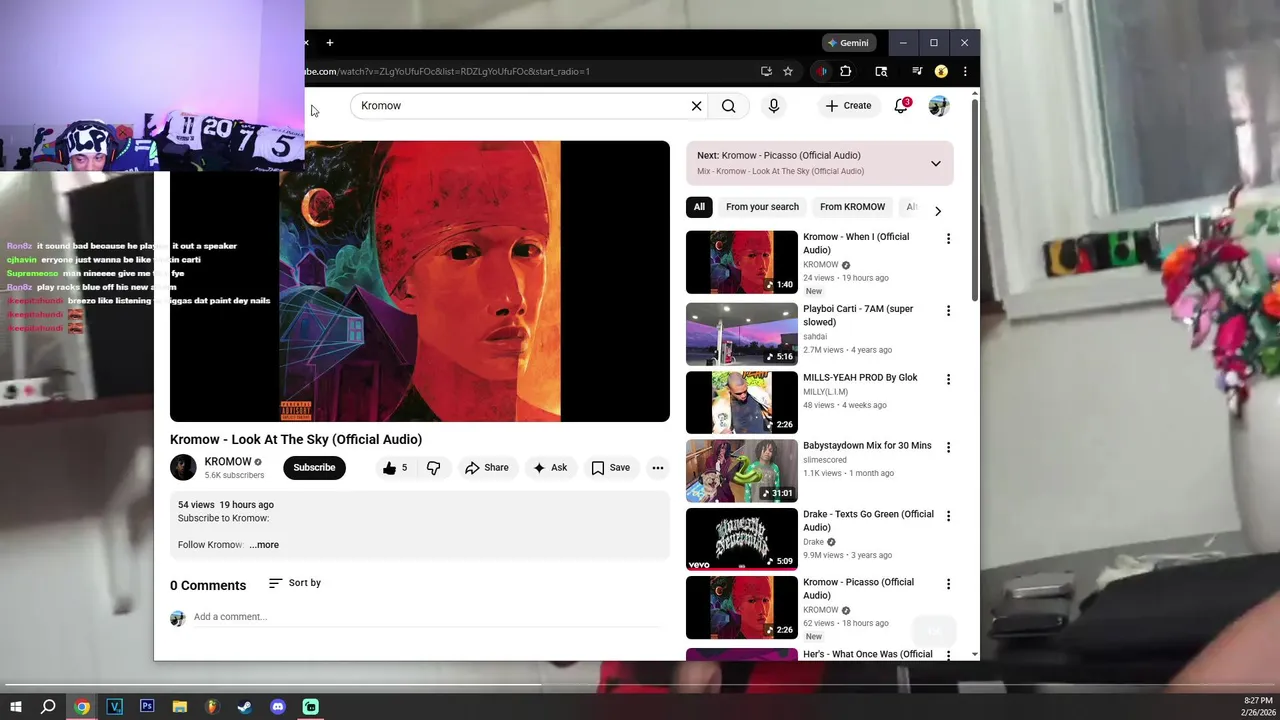
Task: Open more actions ellipsis under video
Action: (x=658, y=468)
